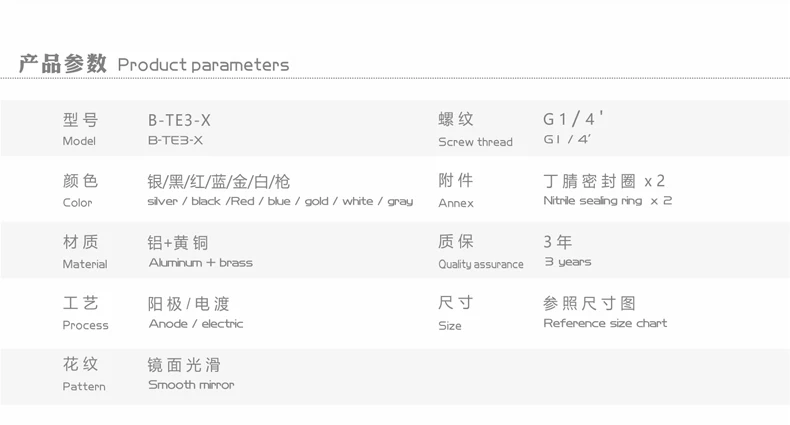Select the Color label
Screen dimensions: 790x425
(x=77, y=203)
